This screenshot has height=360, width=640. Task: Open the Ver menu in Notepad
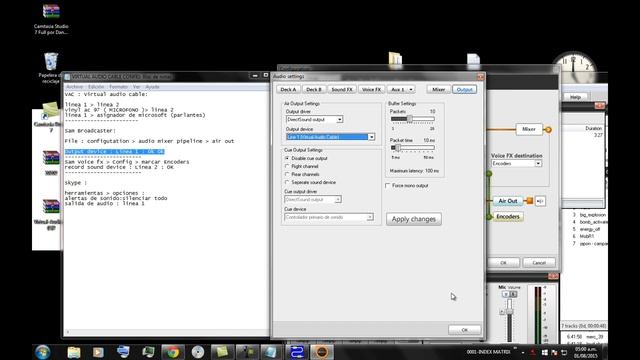(136, 87)
